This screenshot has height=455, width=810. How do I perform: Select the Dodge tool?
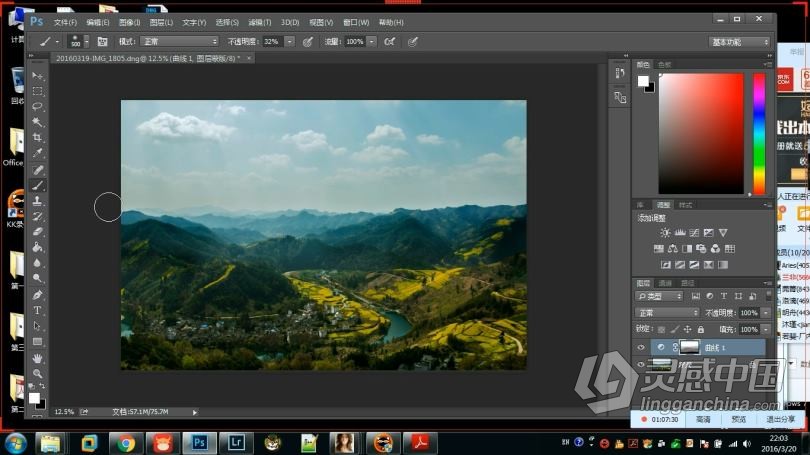38,278
